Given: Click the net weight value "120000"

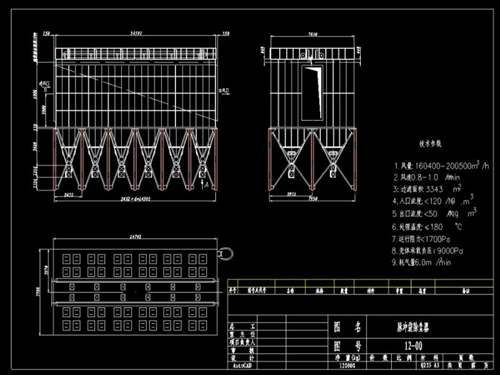Looking at the screenshot, I should tap(347, 365).
